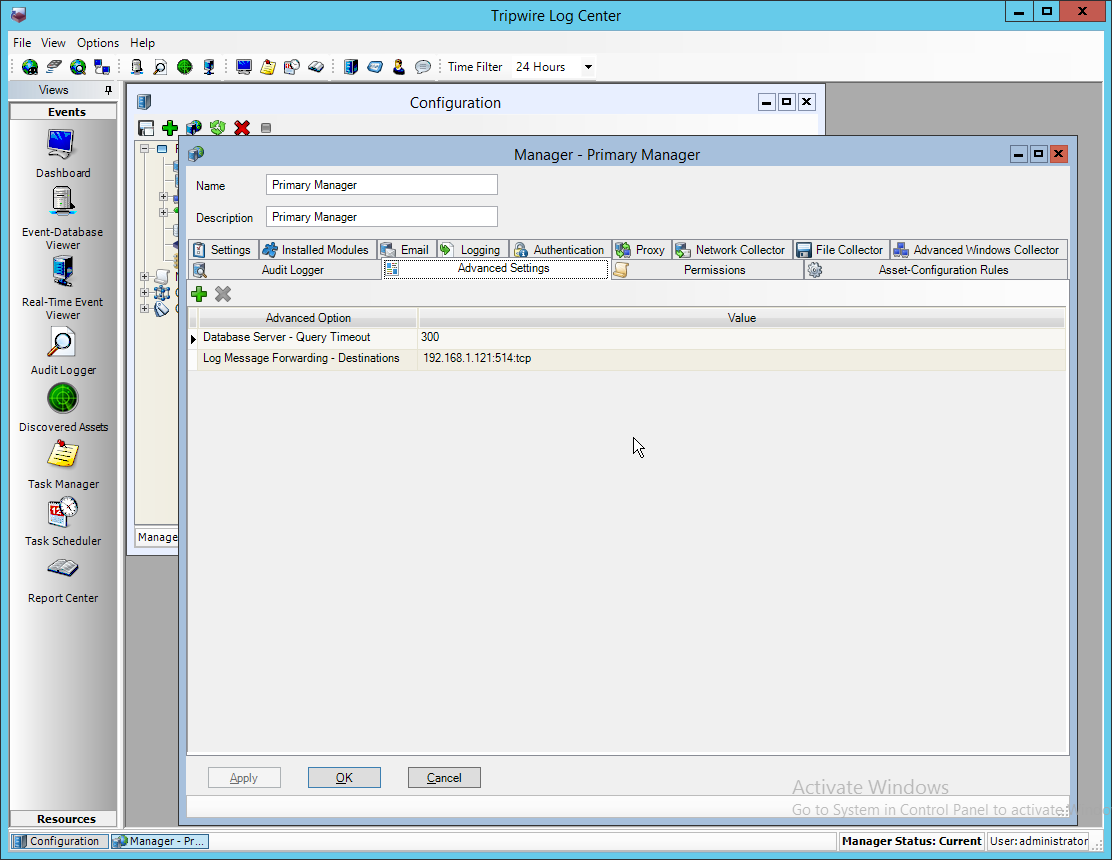1112x860 pixels.
Task: Click red X in Configuration window toolbar
Action: pos(242,128)
